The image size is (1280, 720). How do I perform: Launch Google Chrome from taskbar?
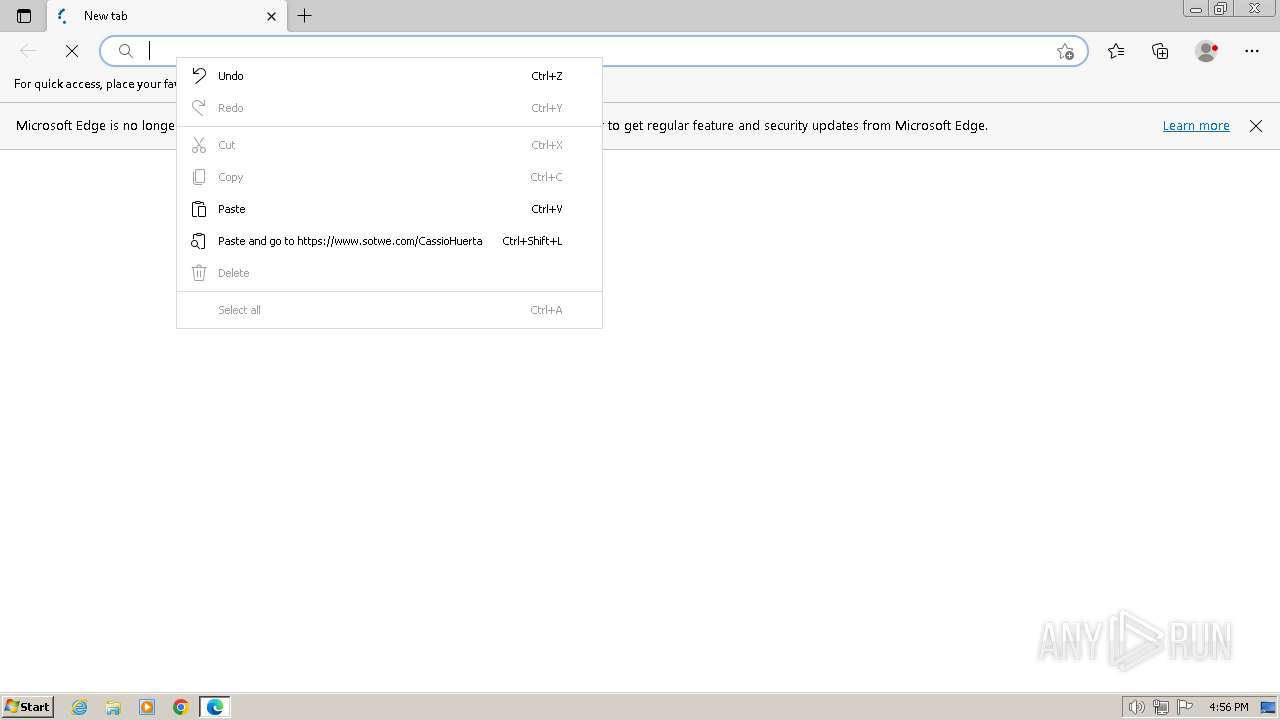[181, 707]
